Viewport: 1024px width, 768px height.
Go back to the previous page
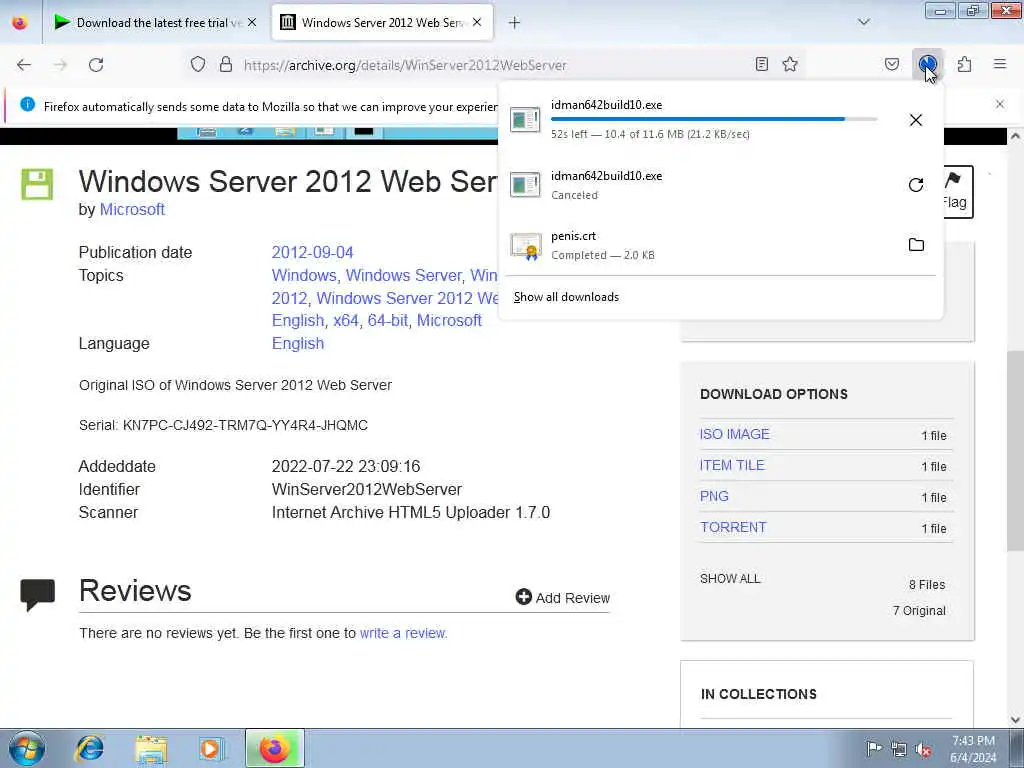point(24,64)
